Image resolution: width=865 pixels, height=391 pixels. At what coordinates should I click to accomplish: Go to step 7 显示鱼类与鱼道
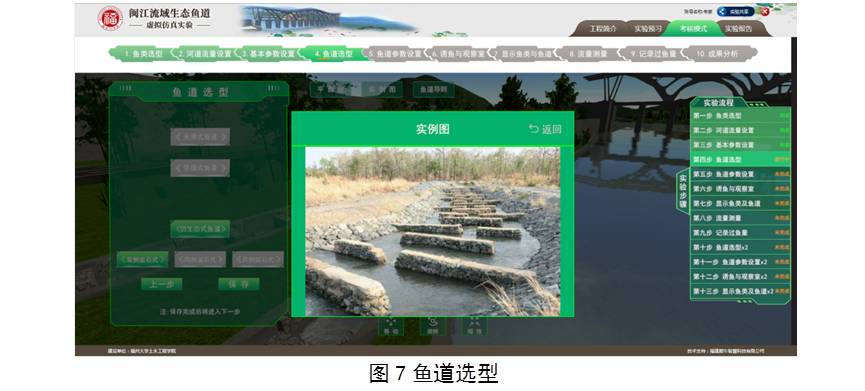[522, 54]
